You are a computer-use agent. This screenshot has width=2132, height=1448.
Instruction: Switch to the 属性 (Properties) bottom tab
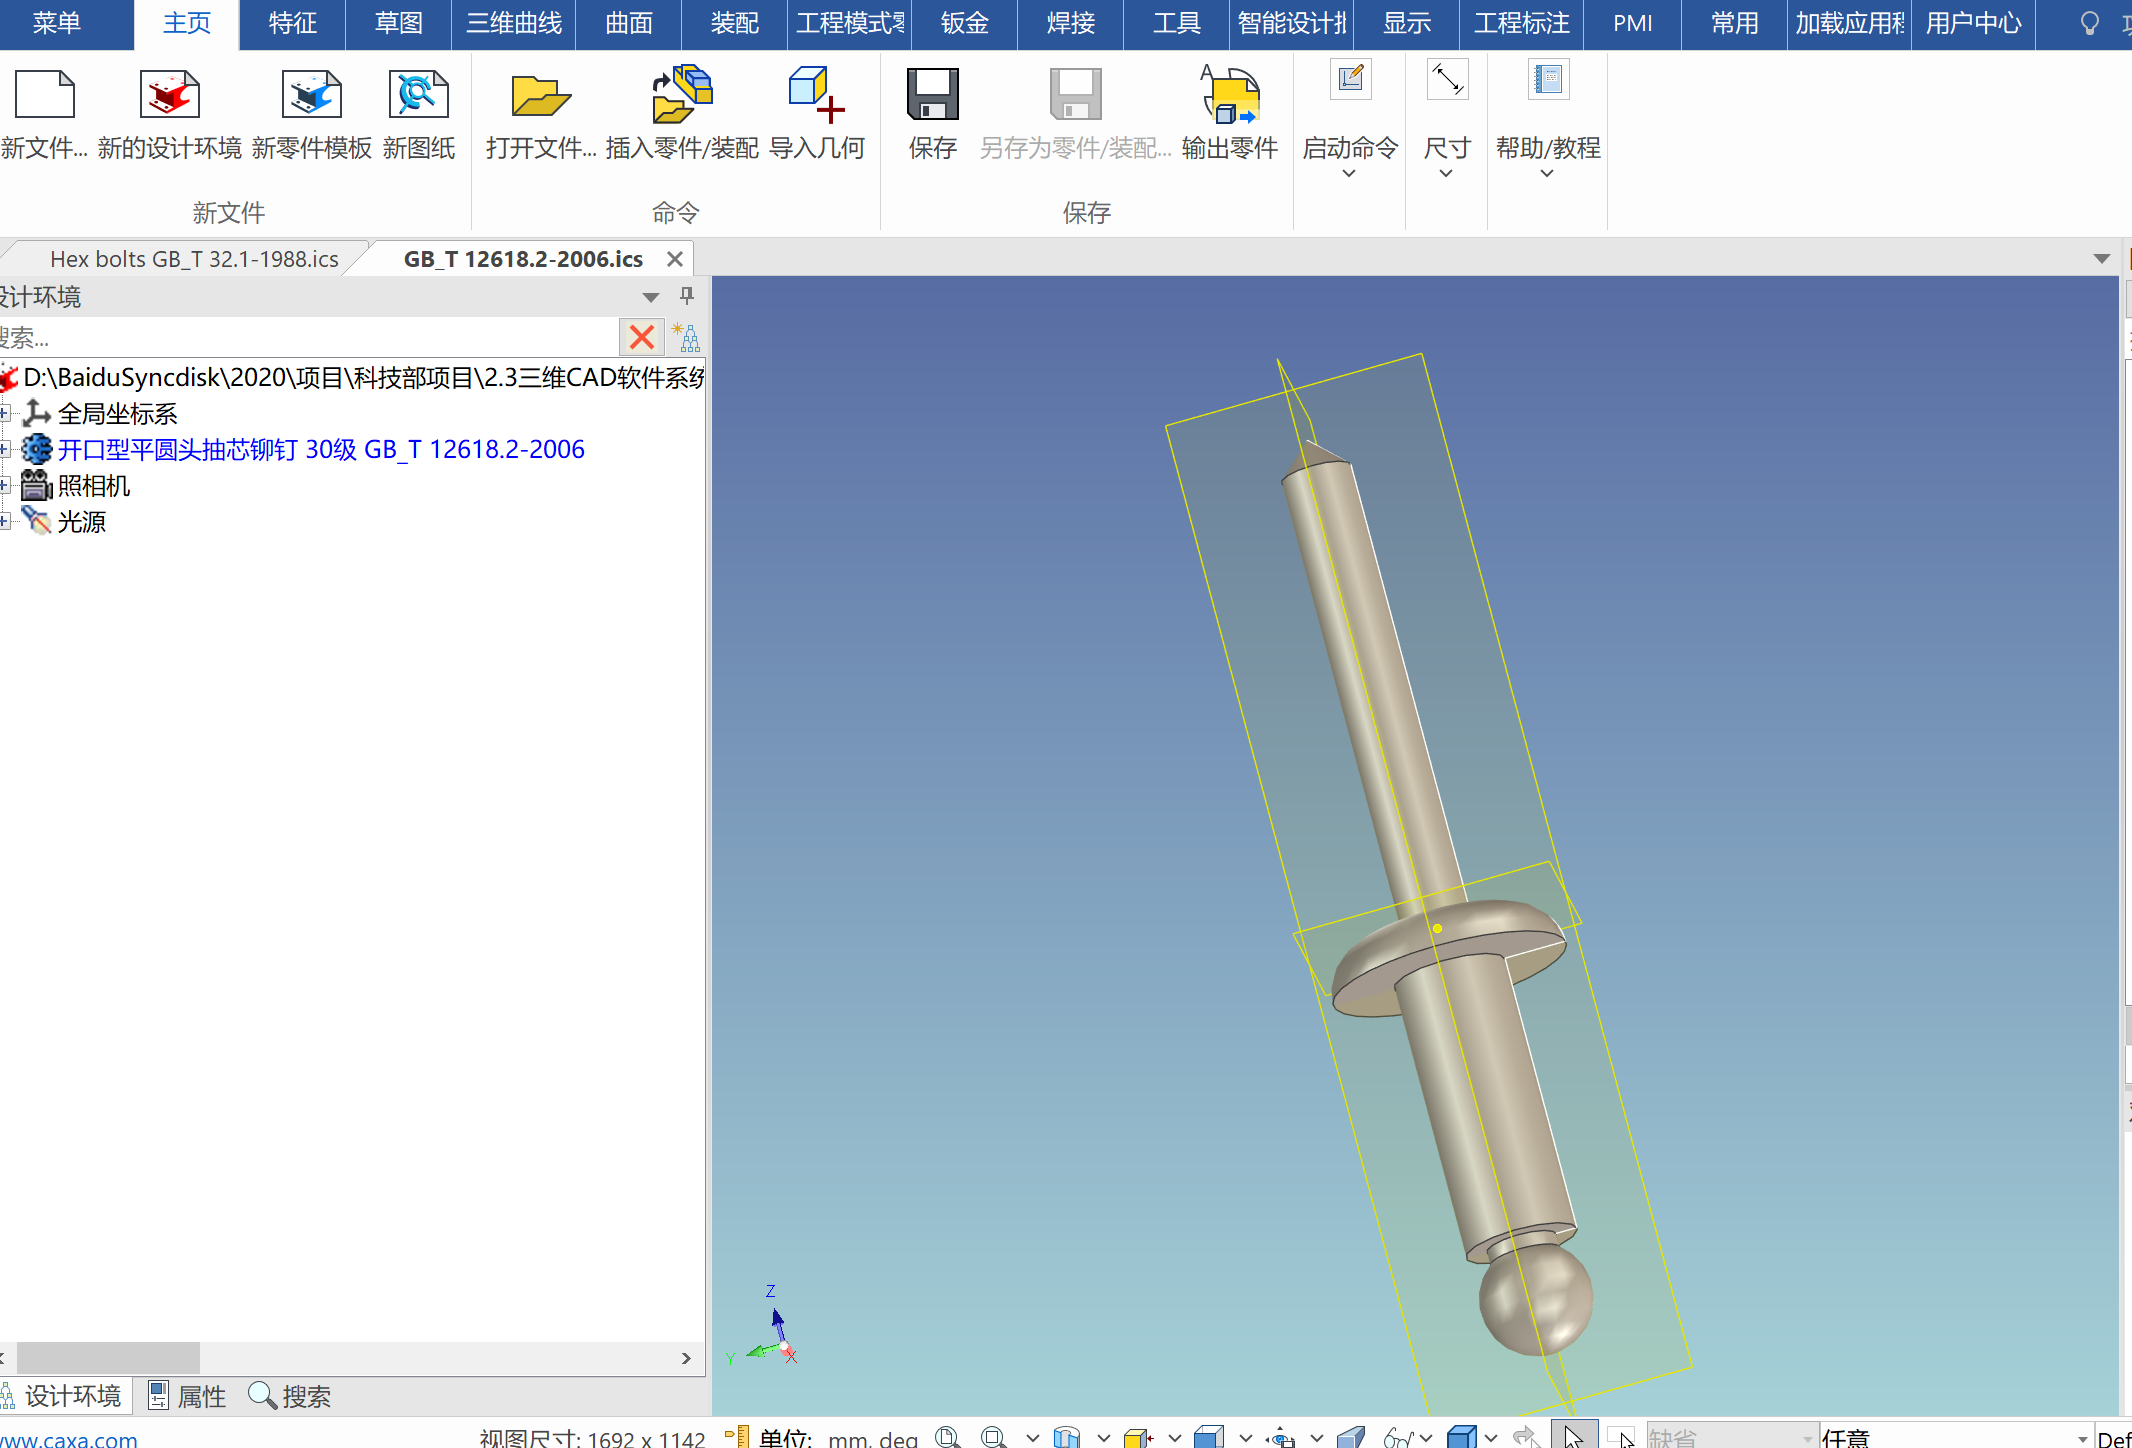[x=188, y=1396]
